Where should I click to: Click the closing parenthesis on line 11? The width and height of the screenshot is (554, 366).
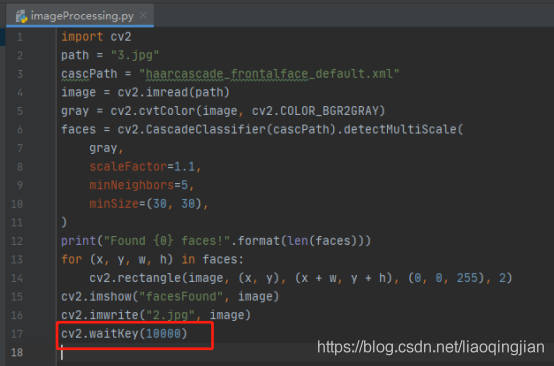click(x=64, y=222)
